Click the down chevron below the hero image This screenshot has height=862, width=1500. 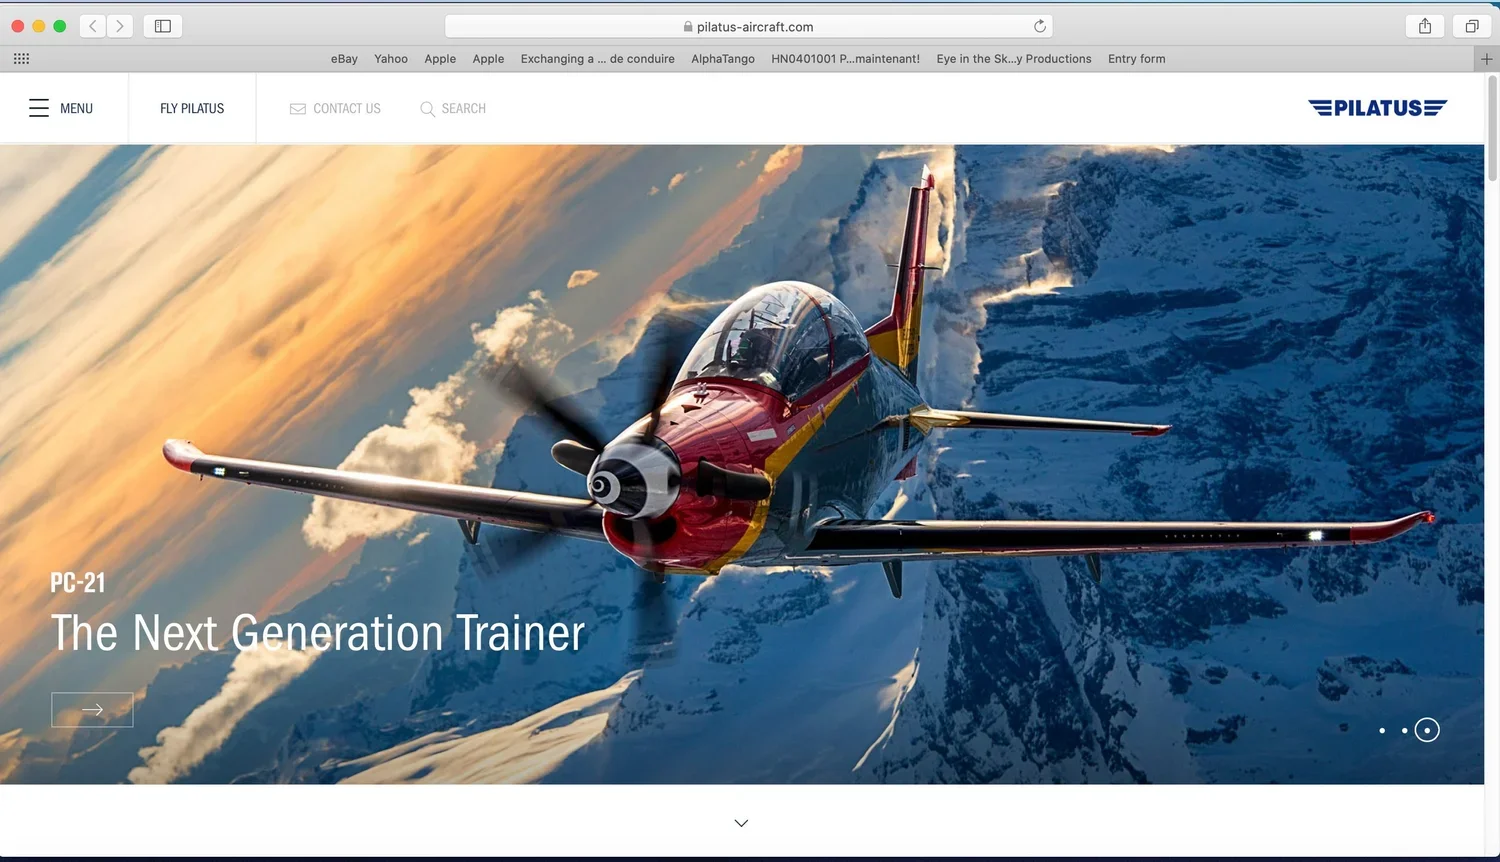point(741,823)
